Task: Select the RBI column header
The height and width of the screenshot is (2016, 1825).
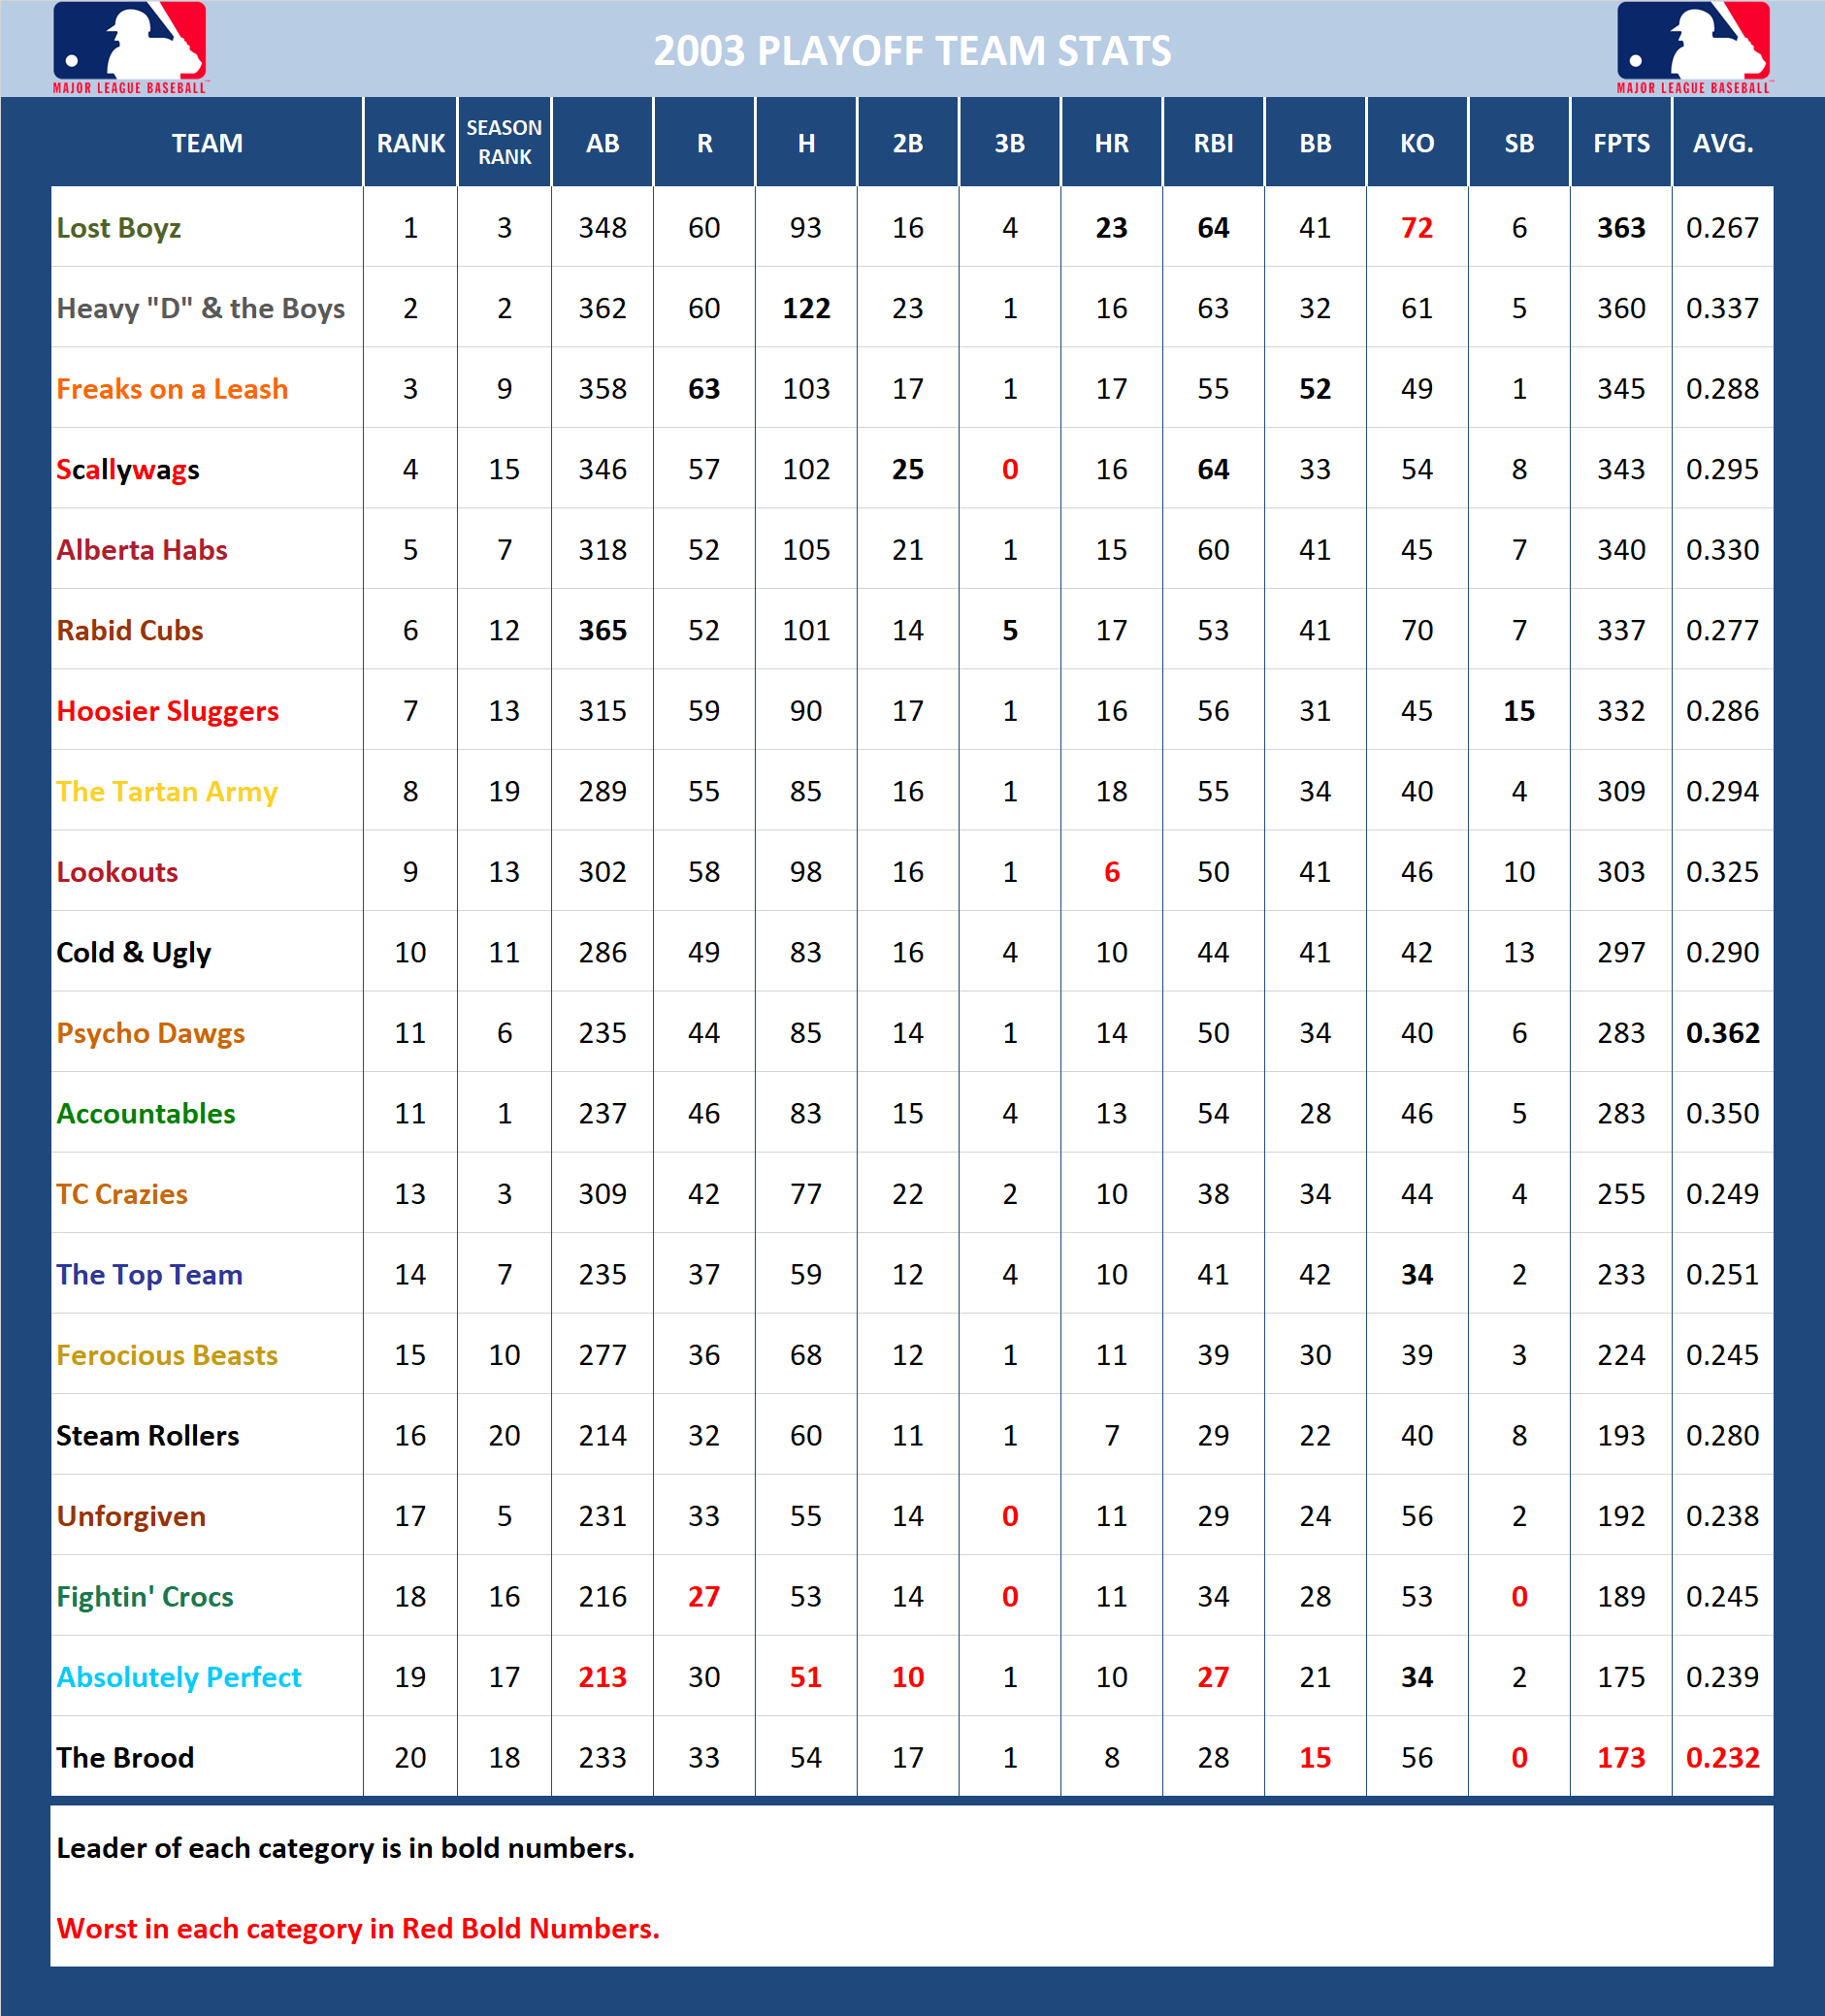Action: (1213, 143)
